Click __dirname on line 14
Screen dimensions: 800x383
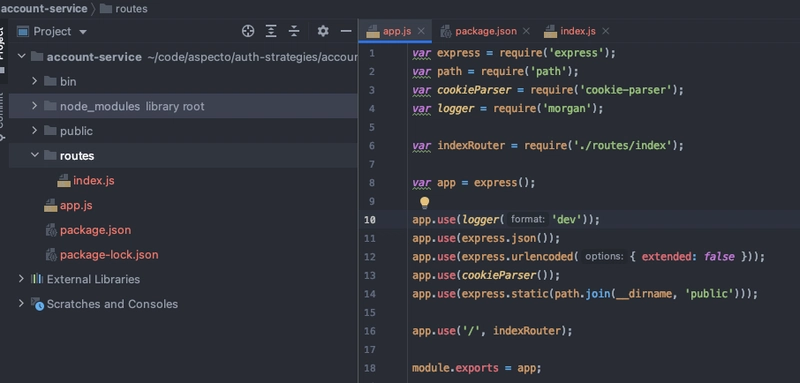pos(644,294)
